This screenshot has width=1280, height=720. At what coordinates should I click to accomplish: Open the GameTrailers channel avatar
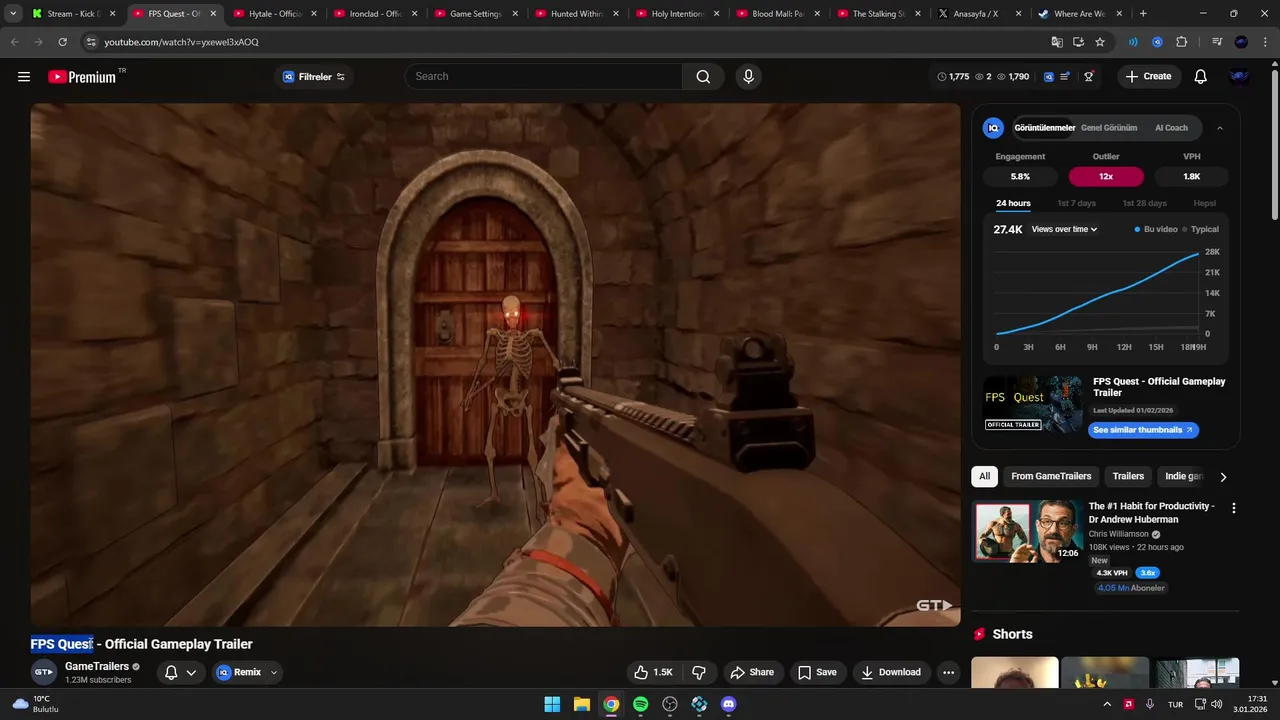click(x=43, y=672)
